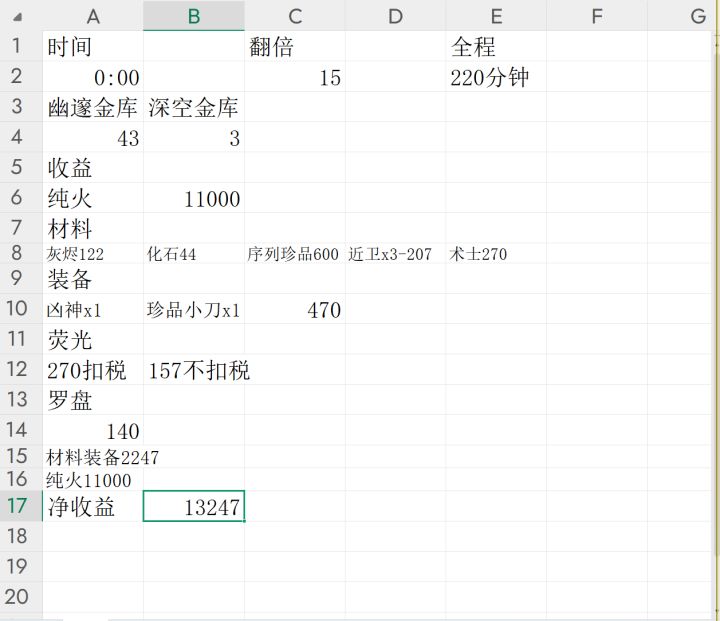Image resolution: width=720 pixels, height=621 pixels.
Task: Select column E header
Action: coord(496,16)
